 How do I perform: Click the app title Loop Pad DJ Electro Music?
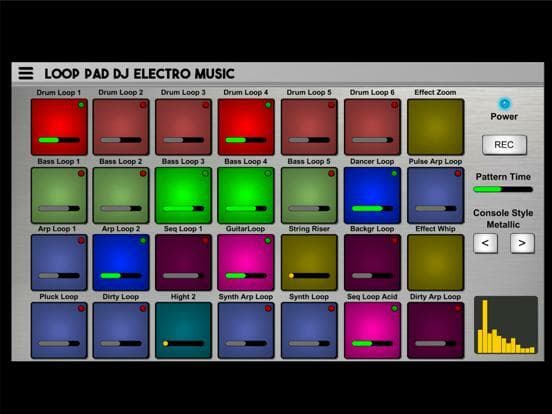point(139,74)
